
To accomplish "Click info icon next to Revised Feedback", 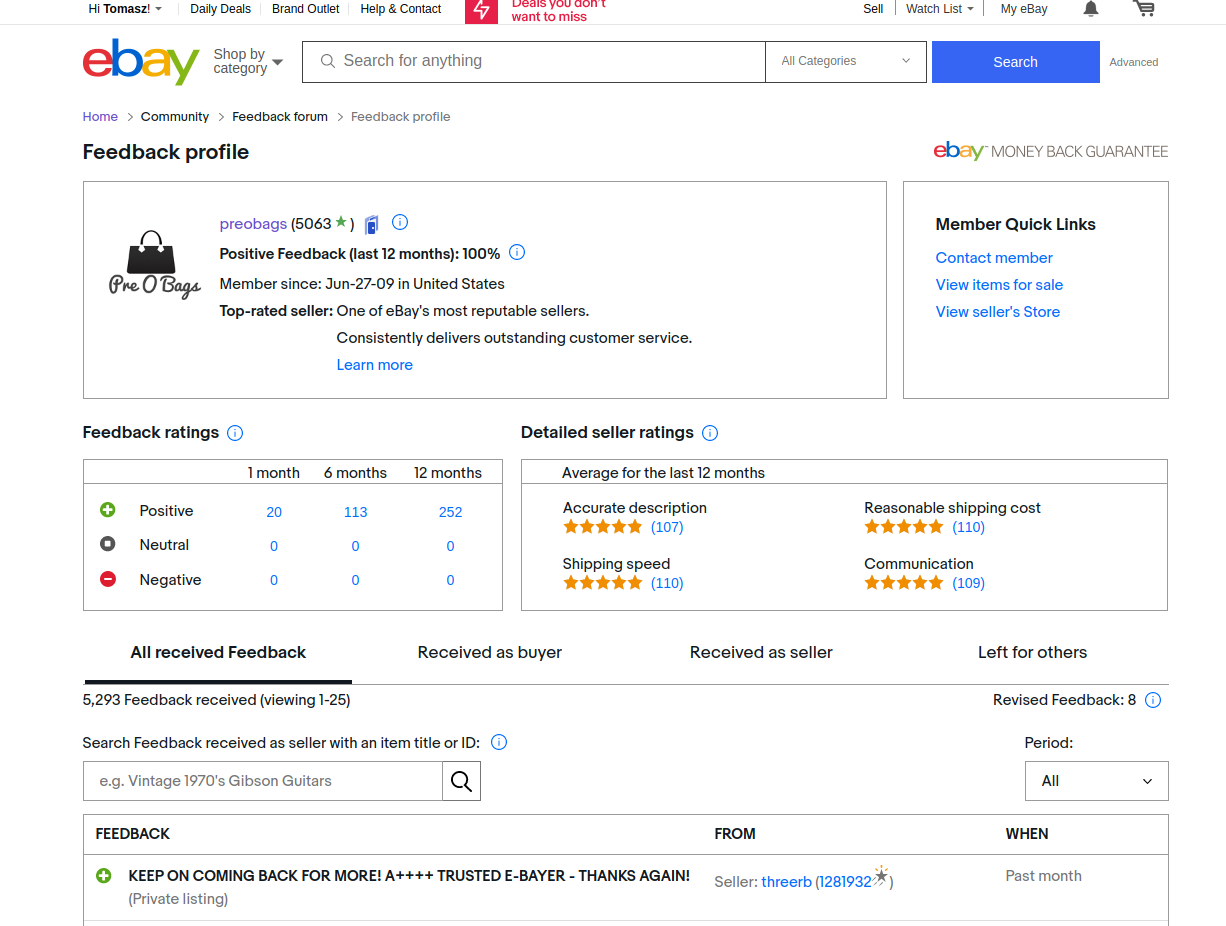I will [1153, 700].
